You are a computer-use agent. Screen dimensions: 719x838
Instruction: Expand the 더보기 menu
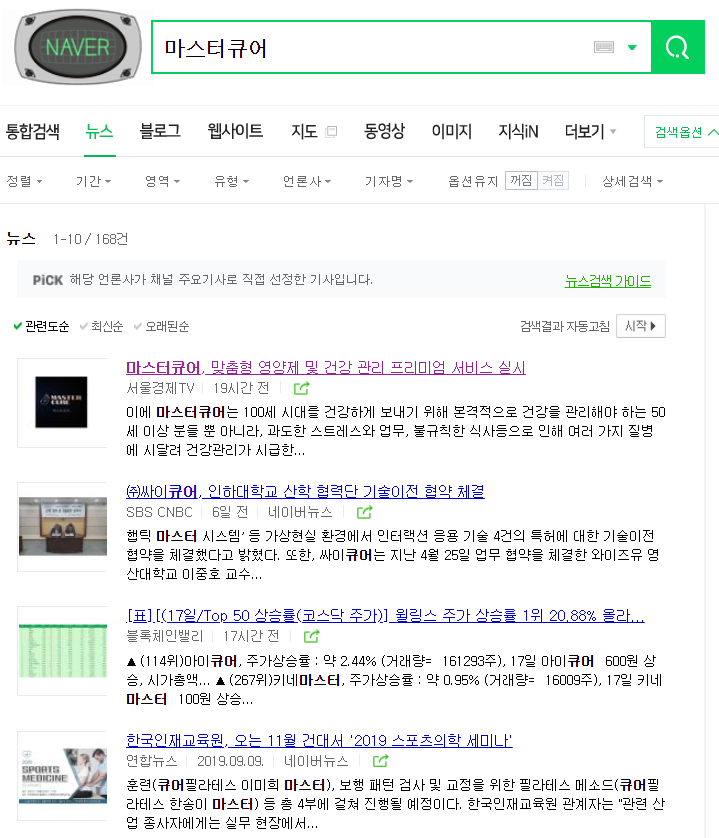coord(590,131)
